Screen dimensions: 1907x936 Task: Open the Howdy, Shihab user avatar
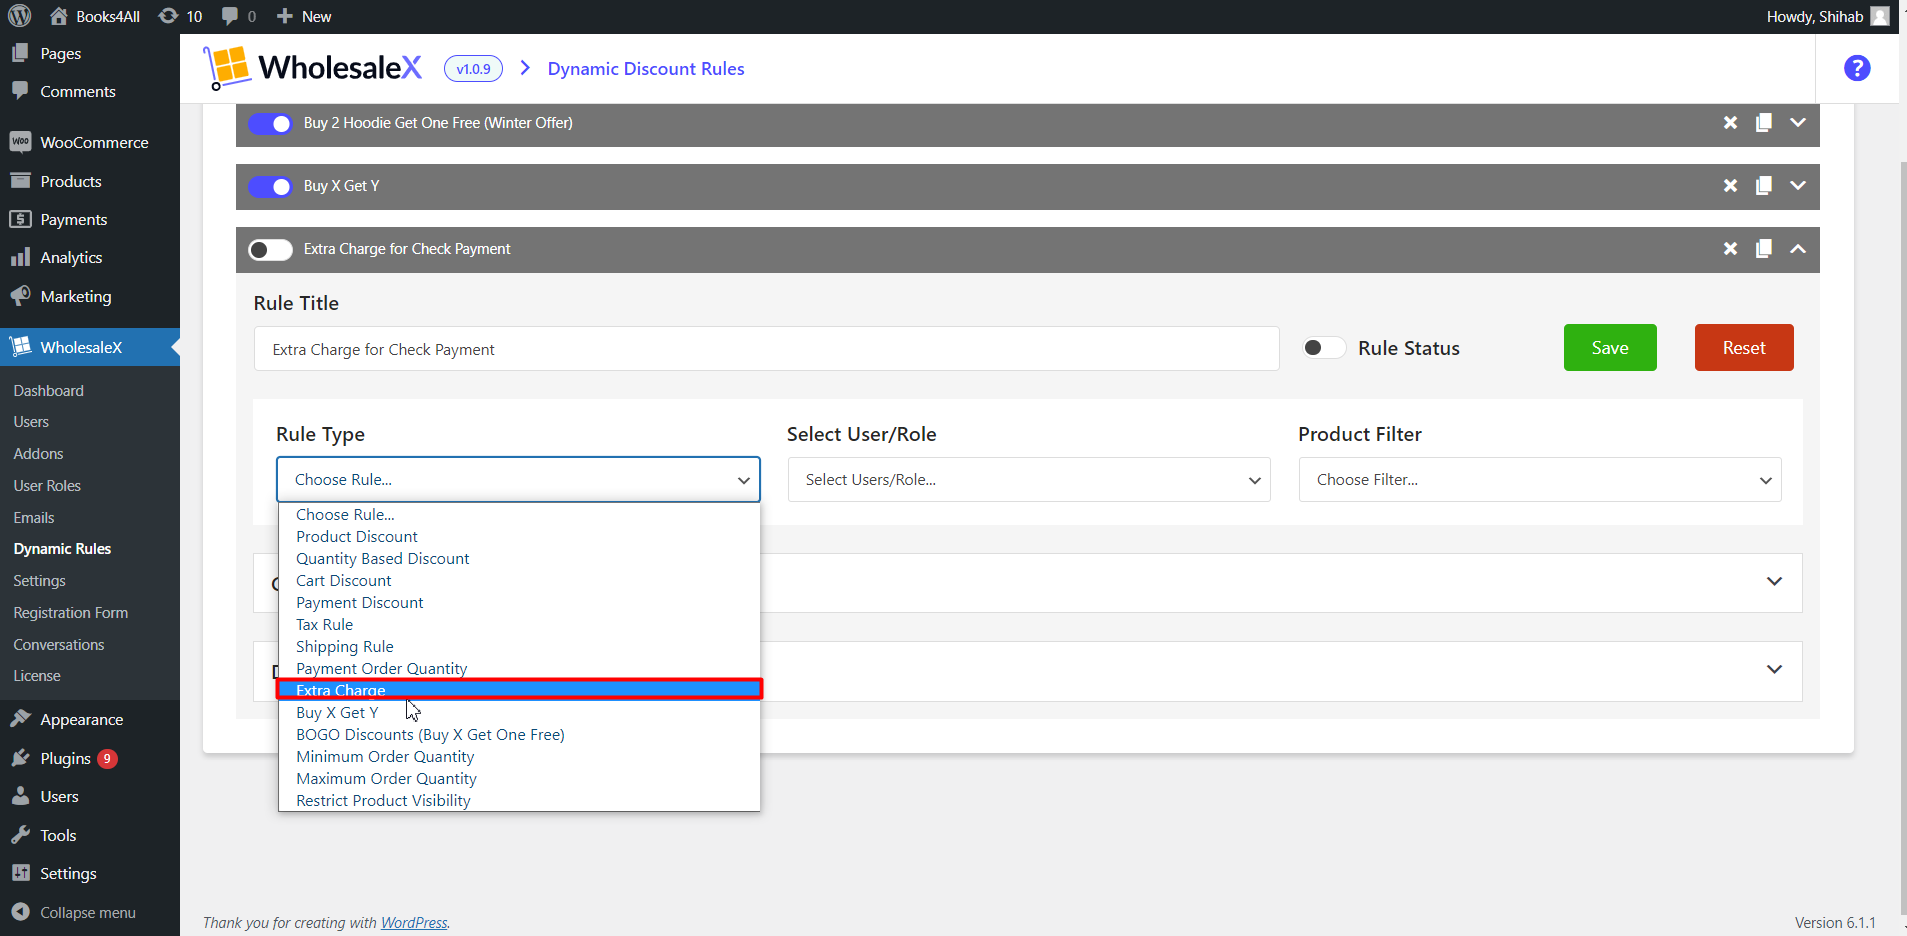tap(1880, 16)
